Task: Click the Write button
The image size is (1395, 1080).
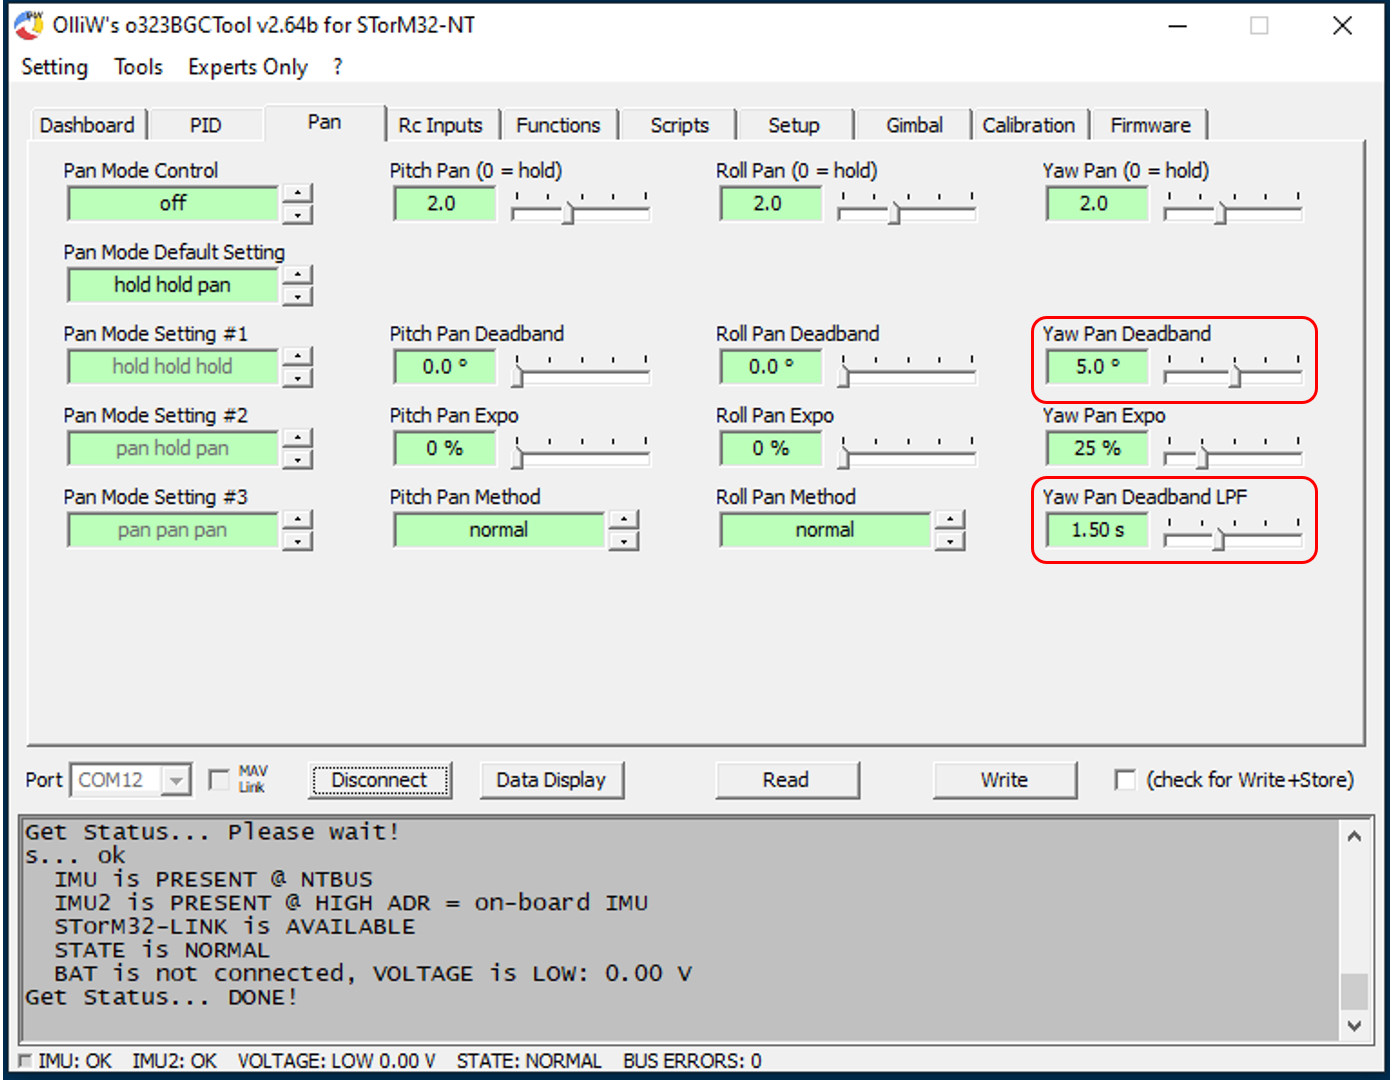Action: [x=1004, y=780]
